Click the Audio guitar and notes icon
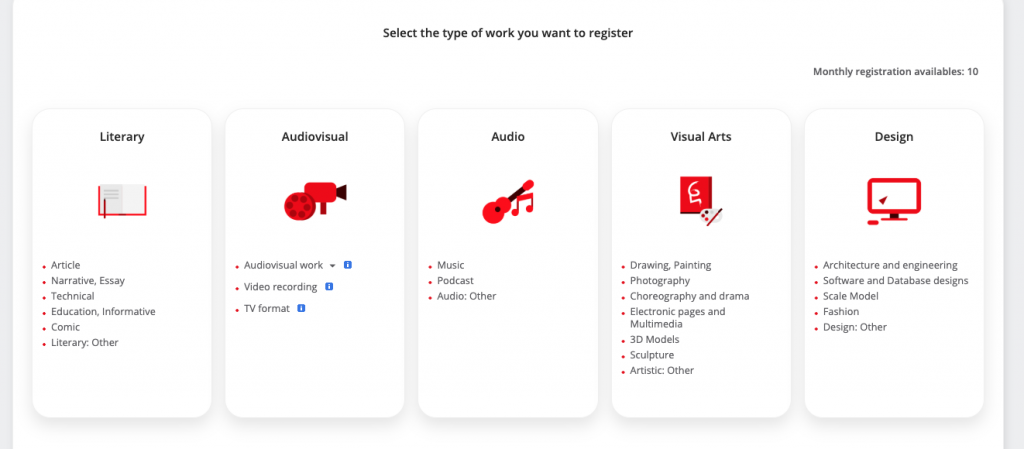The image size is (1024, 449). 508,201
